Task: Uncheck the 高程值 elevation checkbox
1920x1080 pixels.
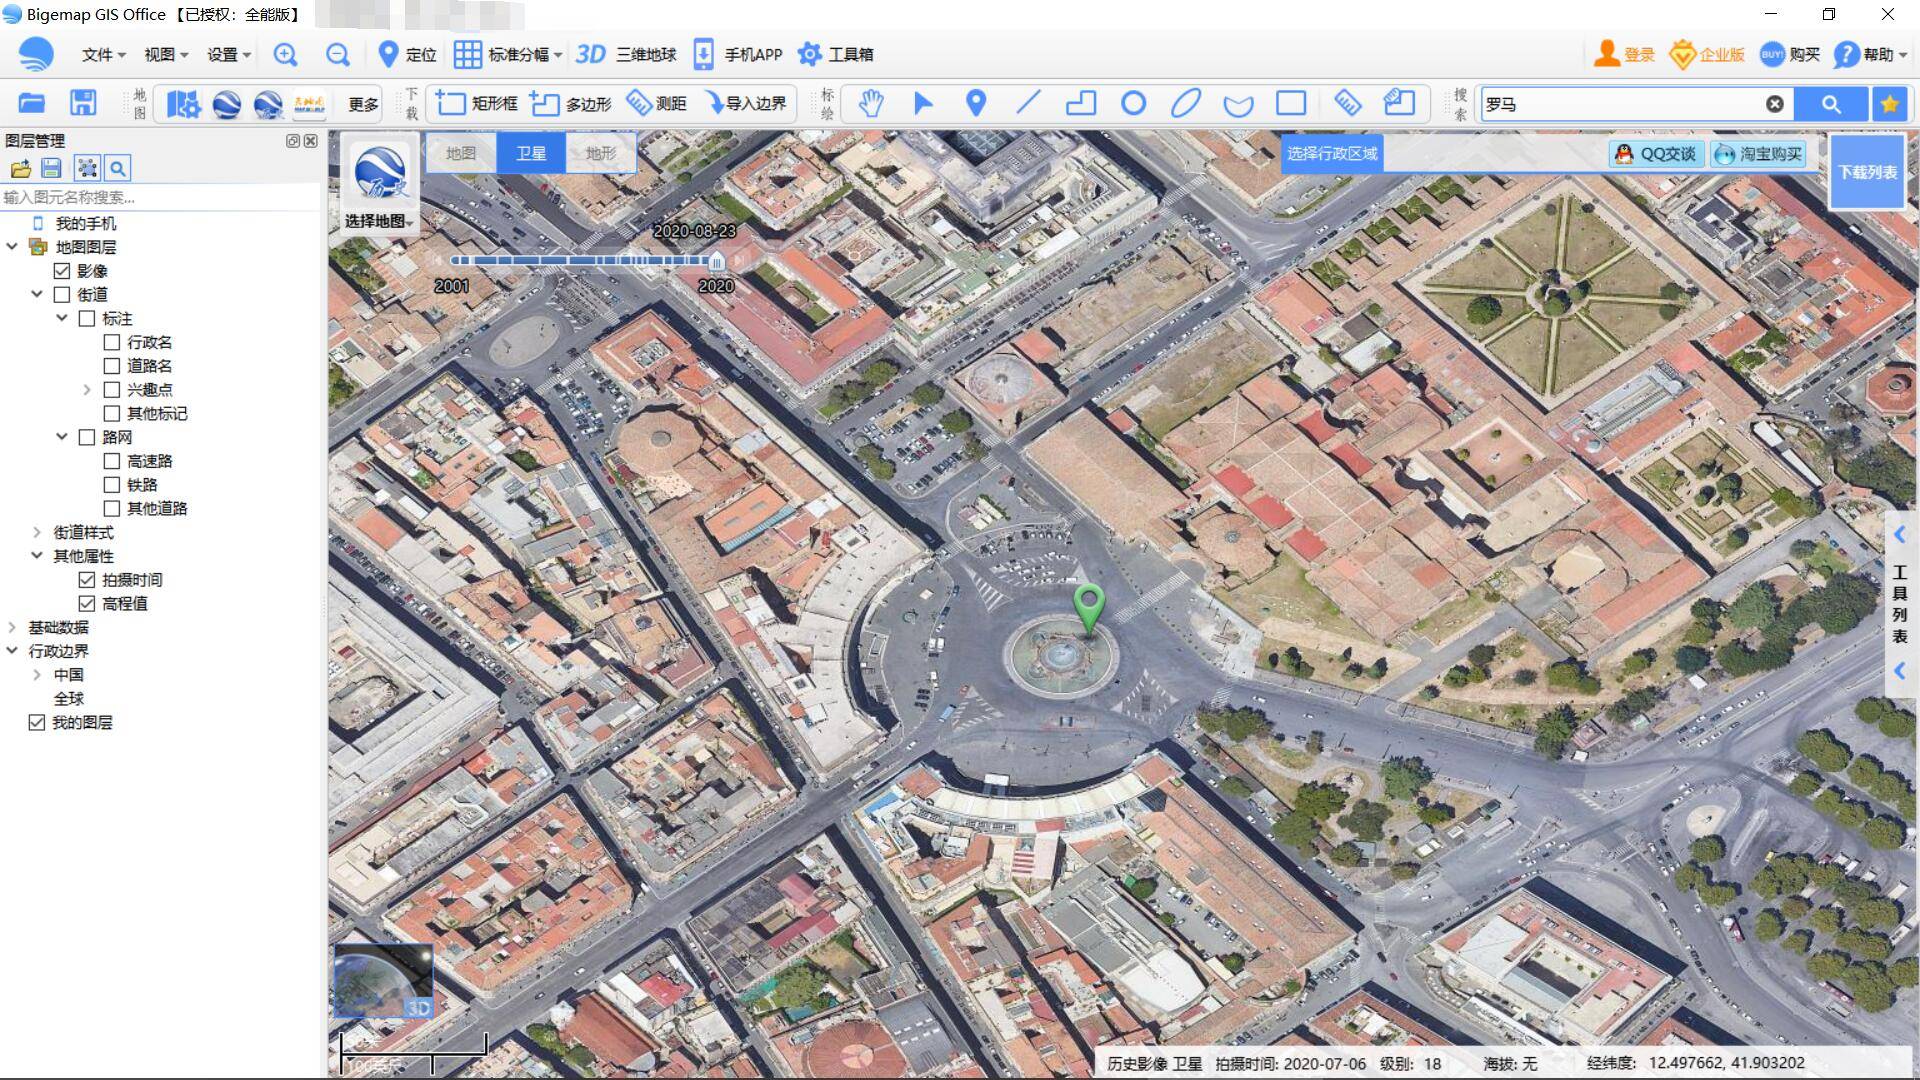Action: click(87, 604)
